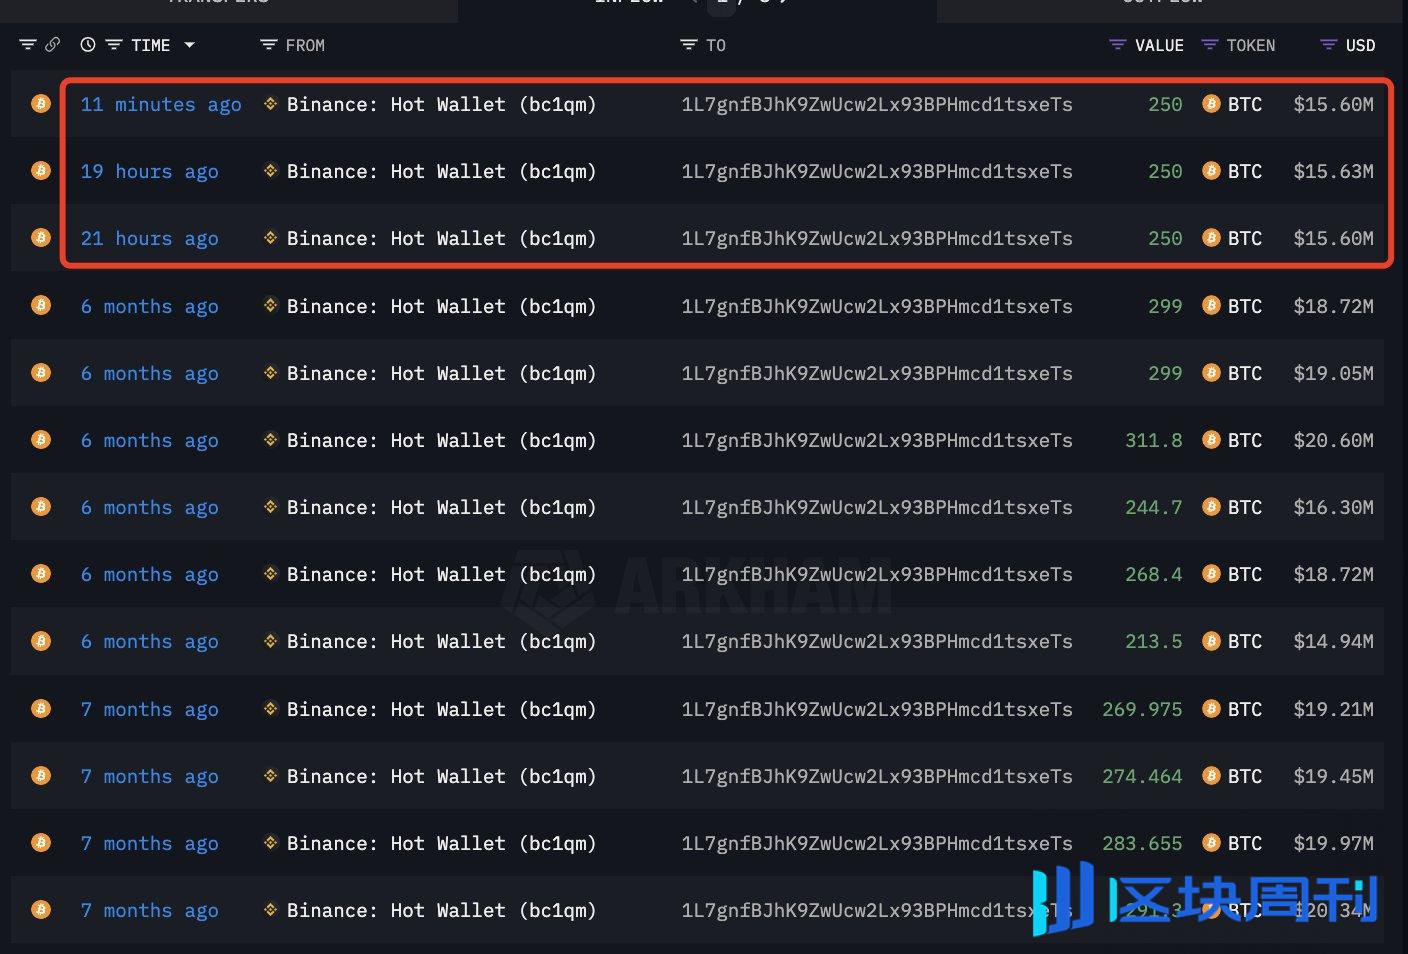Click Bitcoin chain icon on the $18.72M 299 BTC row
The height and width of the screenshot is (954, 1408).
[x=41, y=305]
